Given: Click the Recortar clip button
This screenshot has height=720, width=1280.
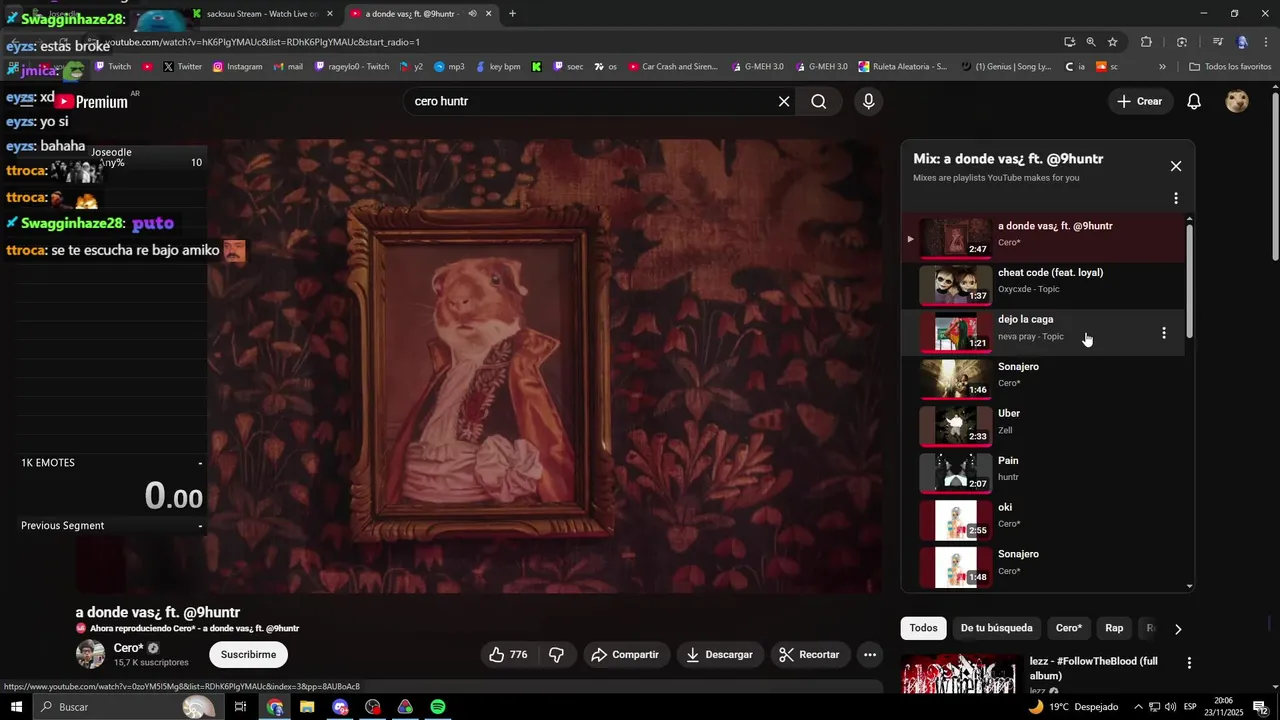Looking at the screenshot, I should point(809,655).
